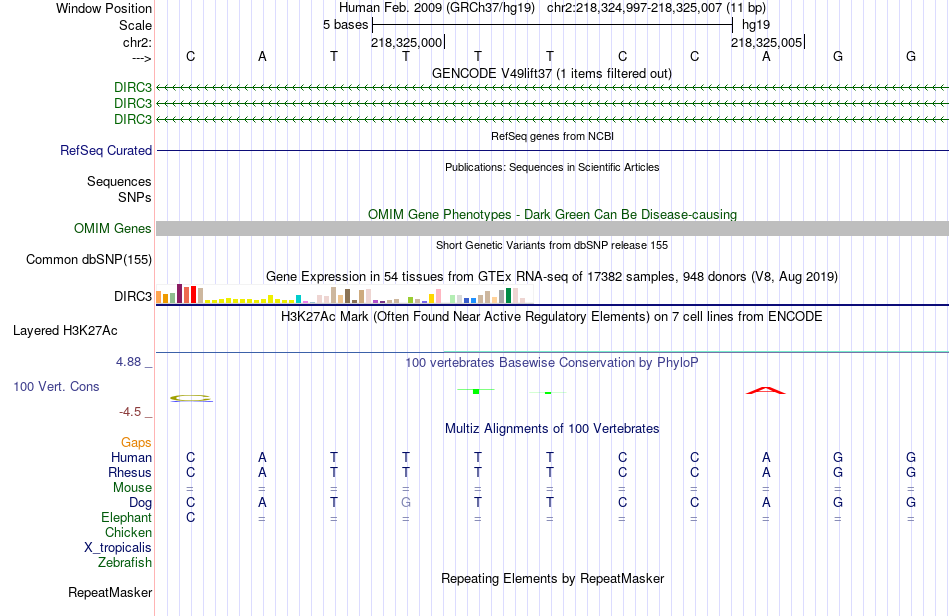Click the Publications: Sequences in Scientific Articles title
This screenshot has height=616, width=950.
coord(552,167)
